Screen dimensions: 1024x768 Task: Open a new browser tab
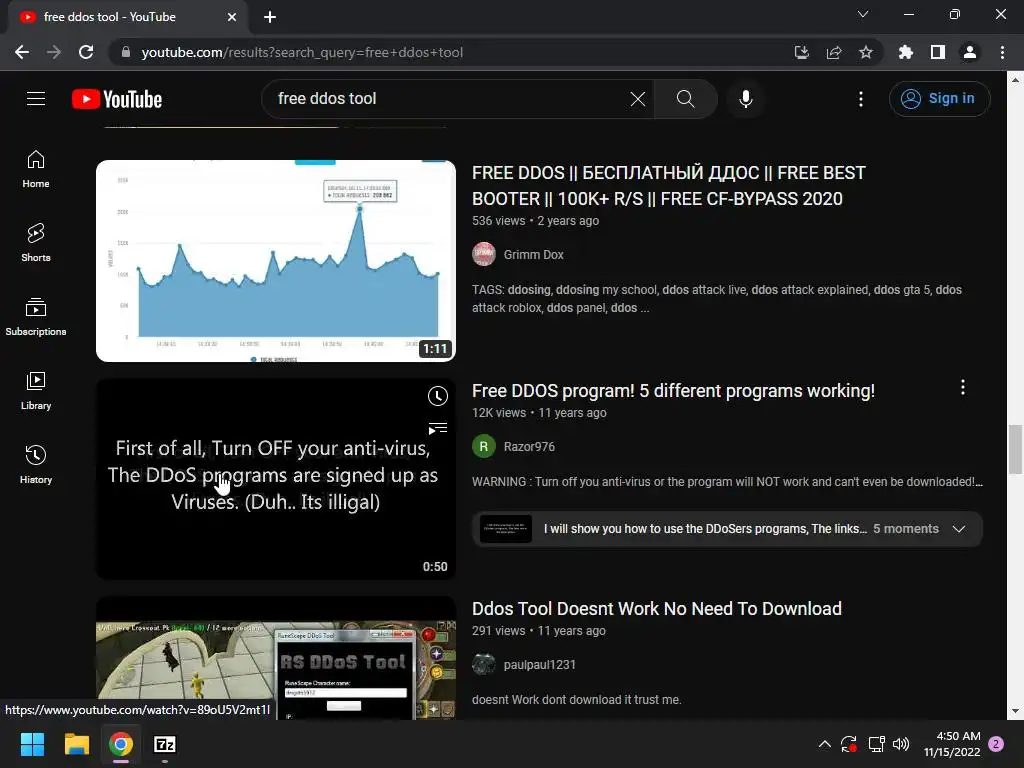click(x=270, y=17)
